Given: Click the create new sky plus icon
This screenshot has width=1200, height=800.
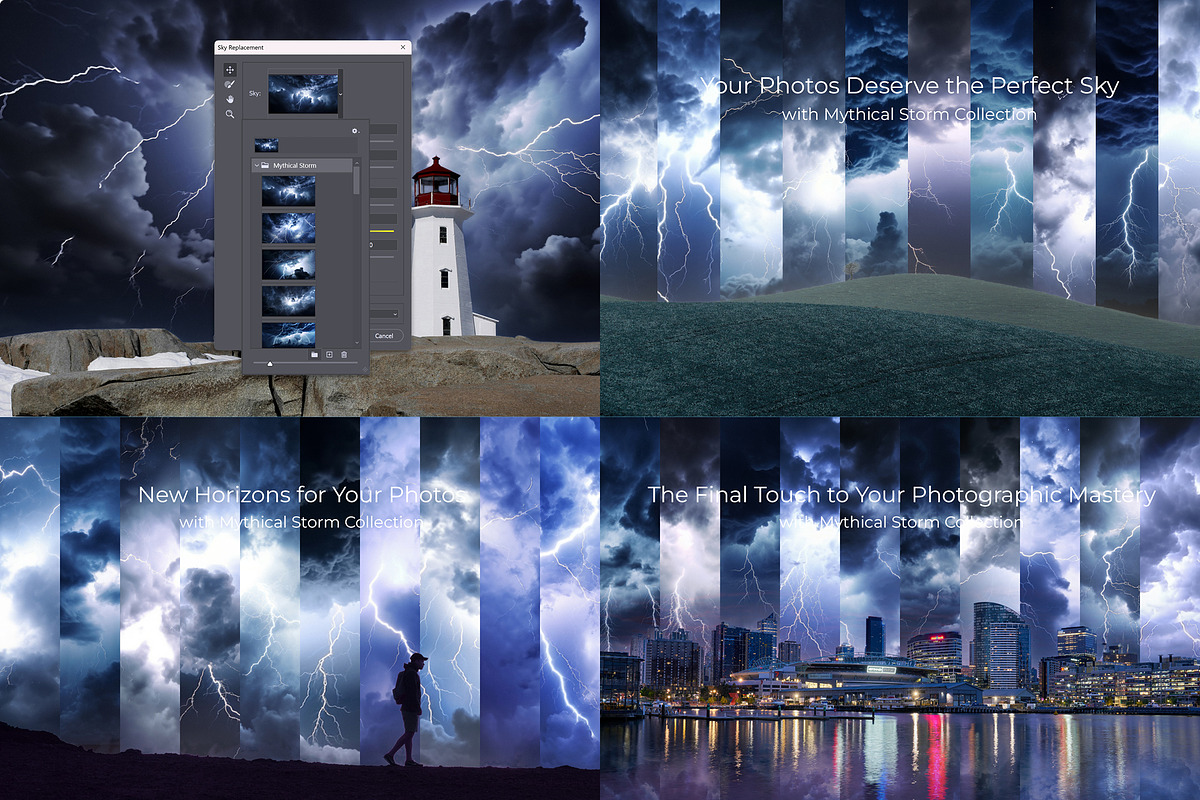Looking at the screenshot, I should [x=329, y=354].
